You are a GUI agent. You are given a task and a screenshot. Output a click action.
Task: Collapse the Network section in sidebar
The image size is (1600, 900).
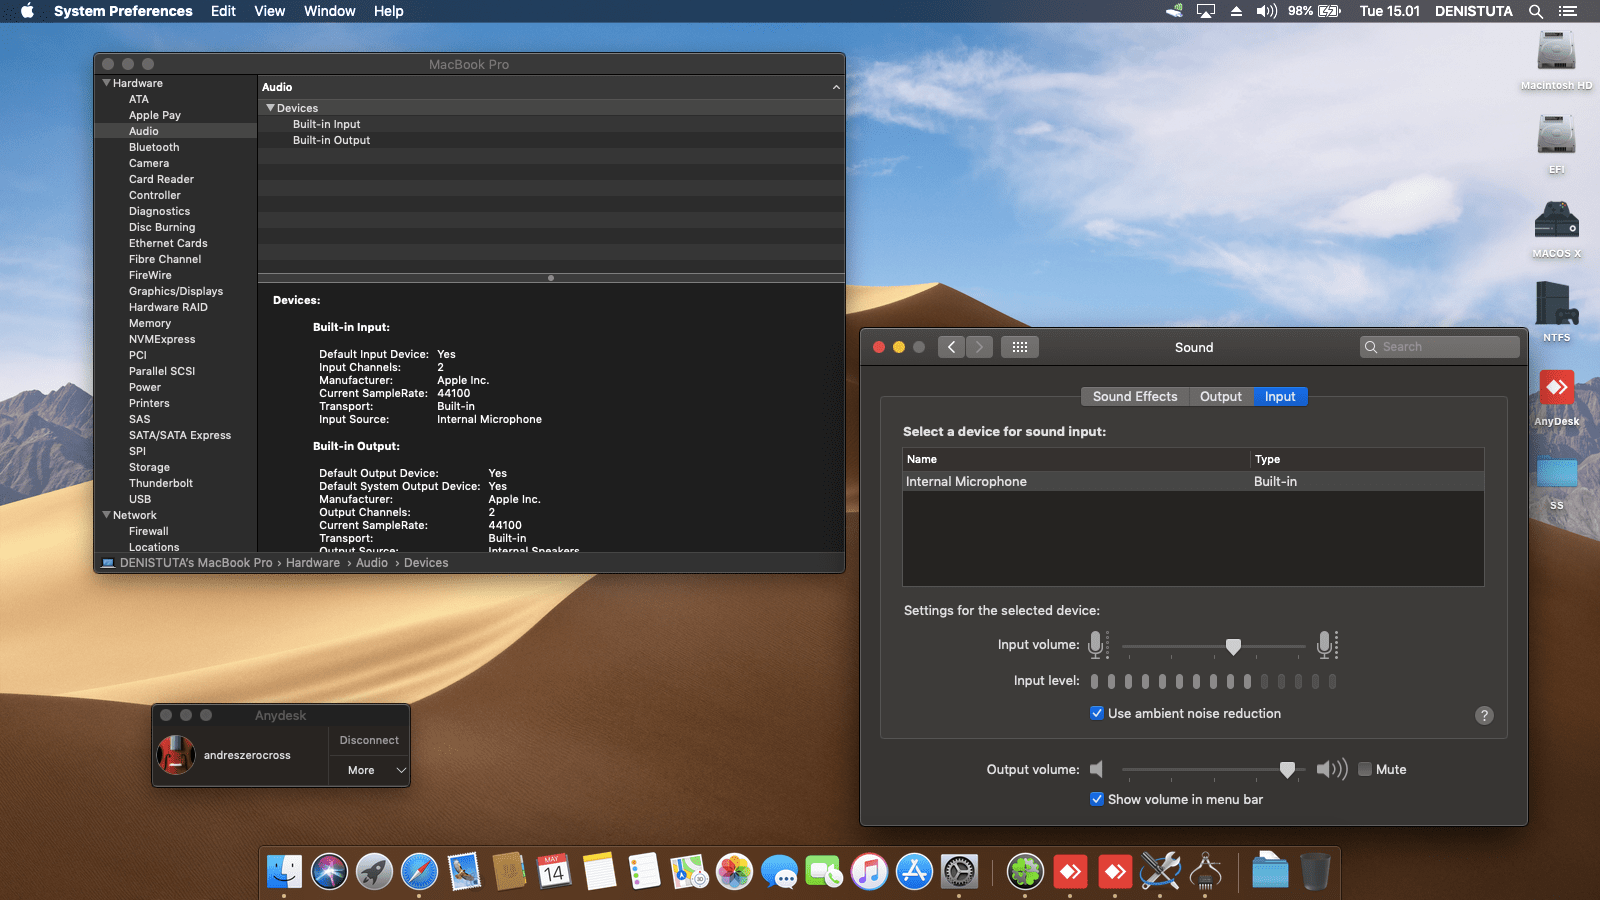point(106,515)
